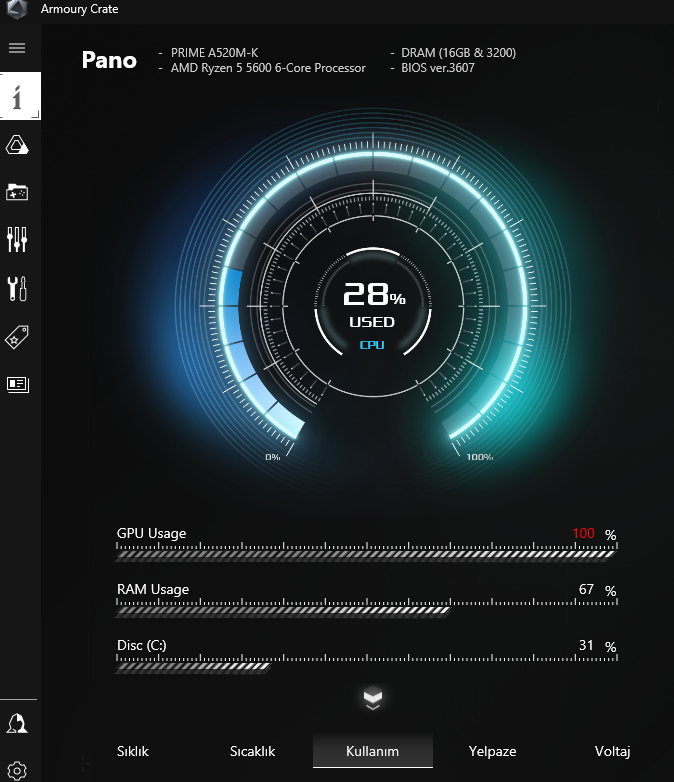Switch to the Sıcaklık tab
Image resolution: width=674 pixels, height=782 pixels.
[x=252, y=751]
